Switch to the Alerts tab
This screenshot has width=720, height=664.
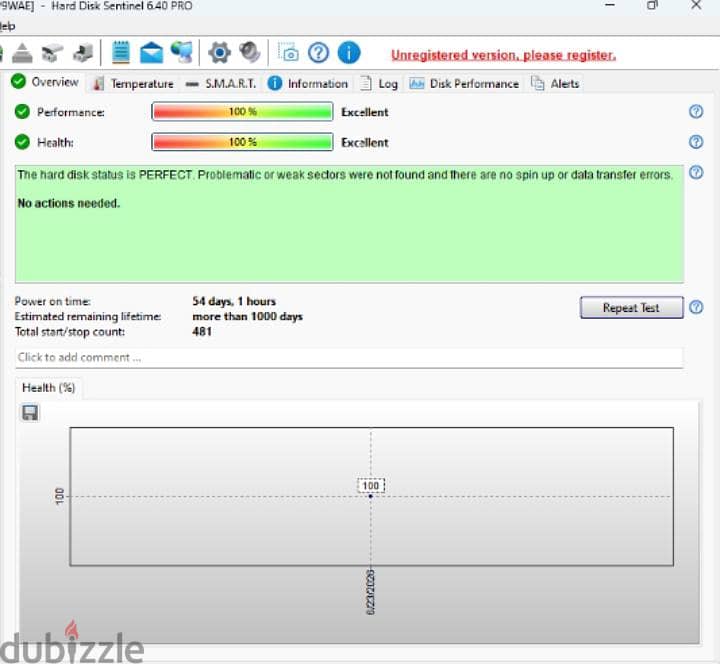(x=556, y=84)
